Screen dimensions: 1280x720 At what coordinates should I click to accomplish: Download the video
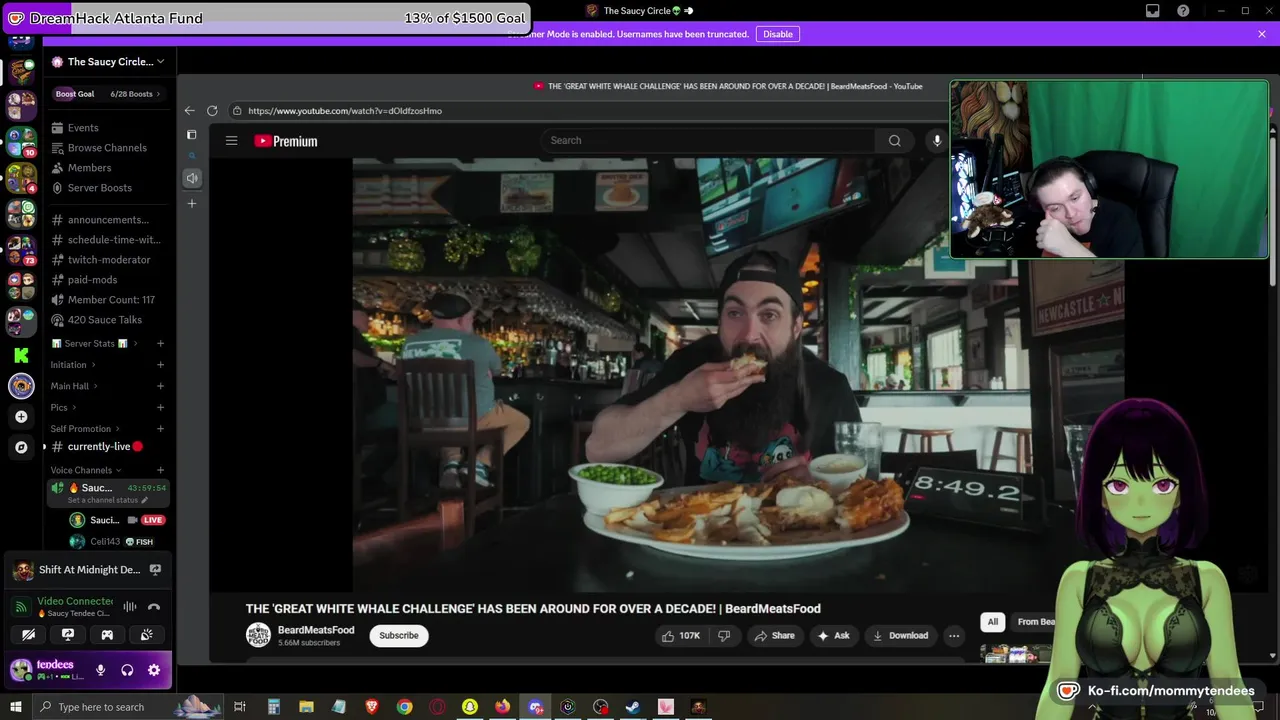901,635
